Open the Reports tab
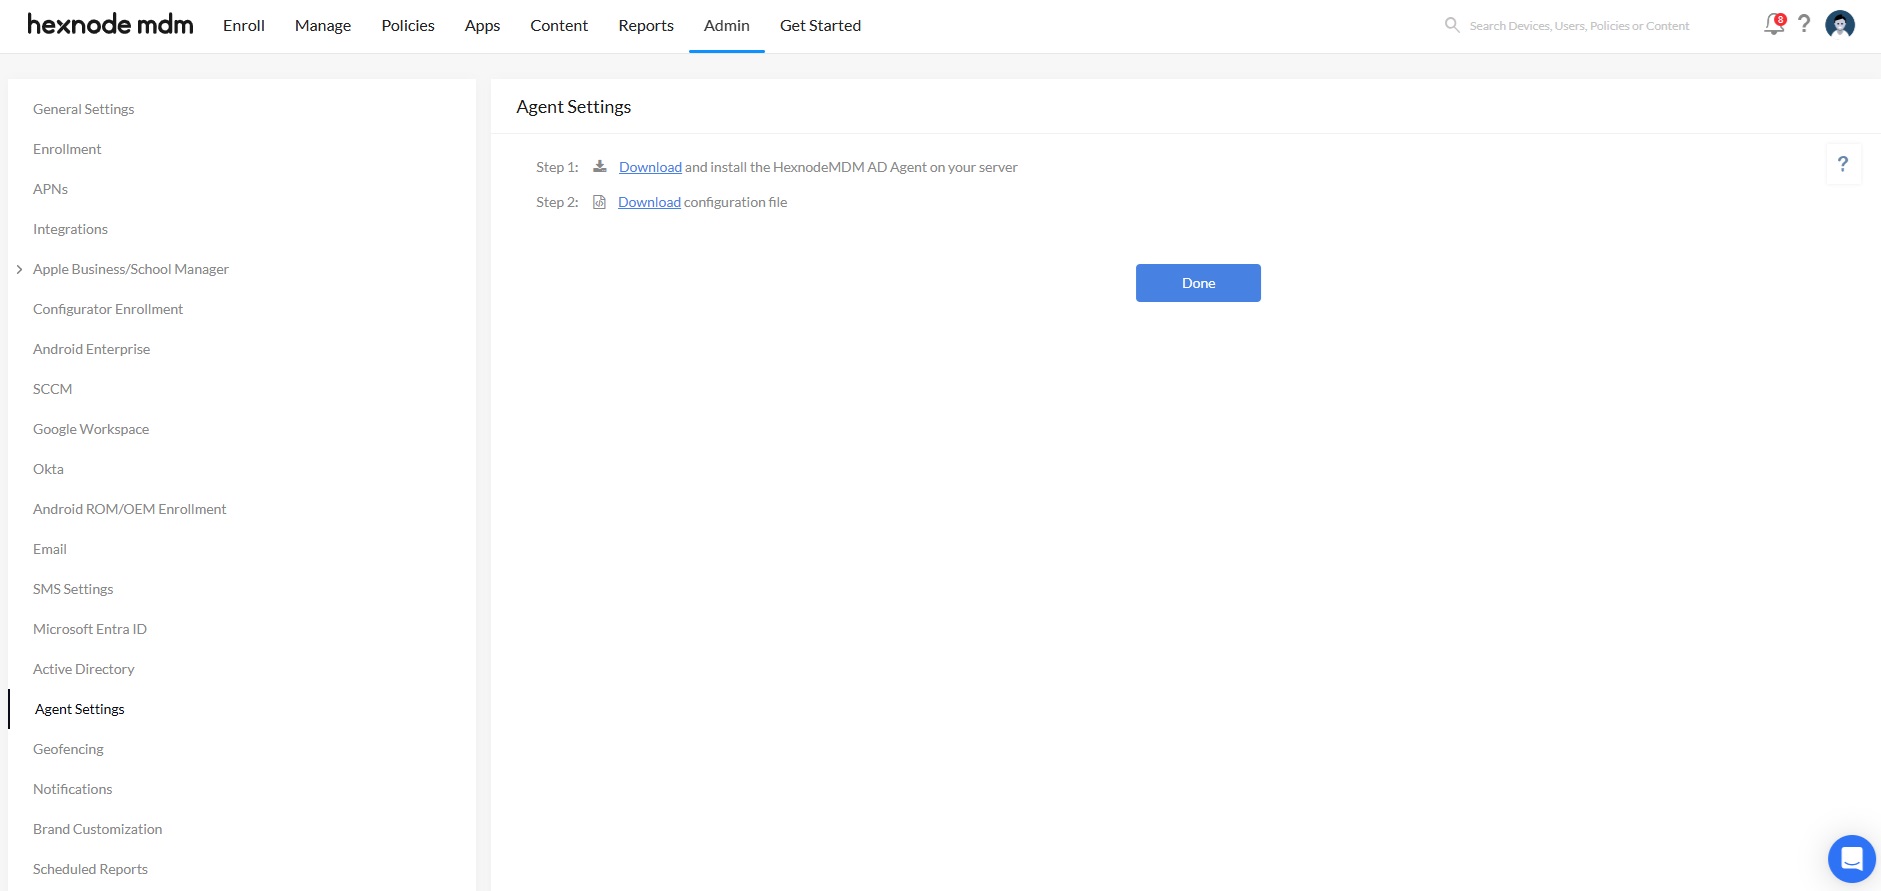Screen dimensions: 1881x891 pyautogui.click(x=646, y=26)
